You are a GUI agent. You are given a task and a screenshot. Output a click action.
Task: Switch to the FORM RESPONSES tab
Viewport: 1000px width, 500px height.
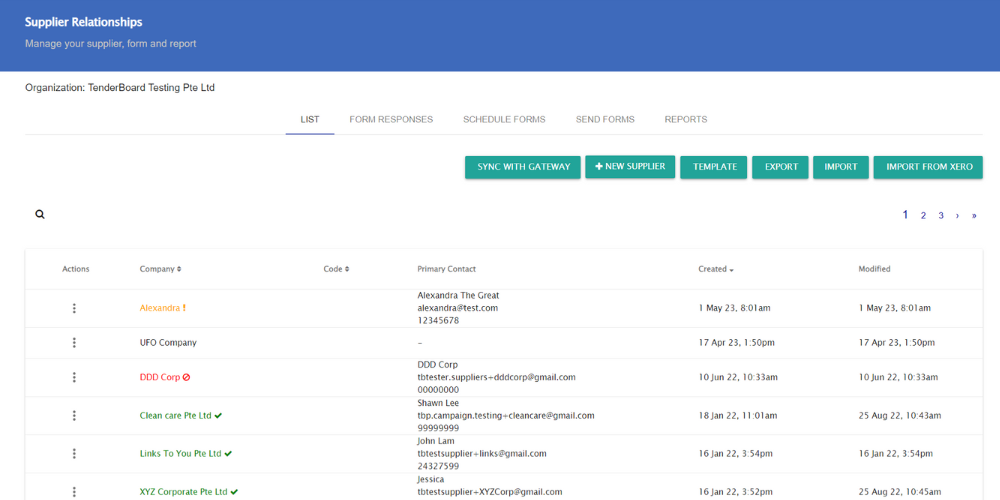click(391, 119)
